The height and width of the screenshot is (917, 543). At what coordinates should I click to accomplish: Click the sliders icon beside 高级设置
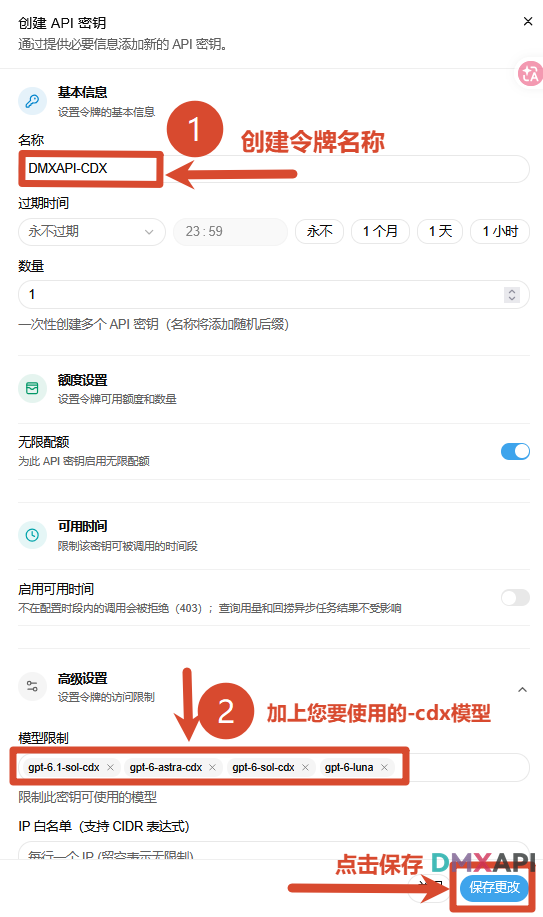(32, 686)
